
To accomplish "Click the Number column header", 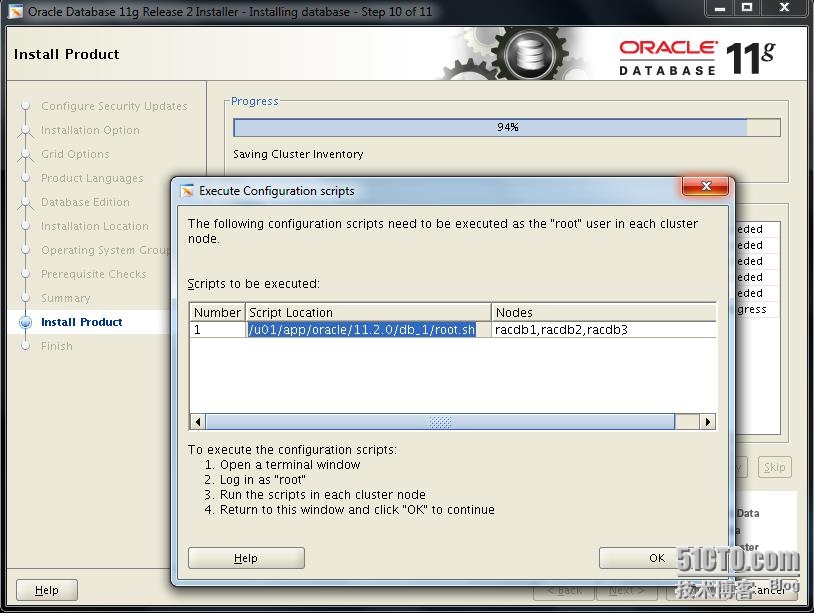I will point(217,312).
